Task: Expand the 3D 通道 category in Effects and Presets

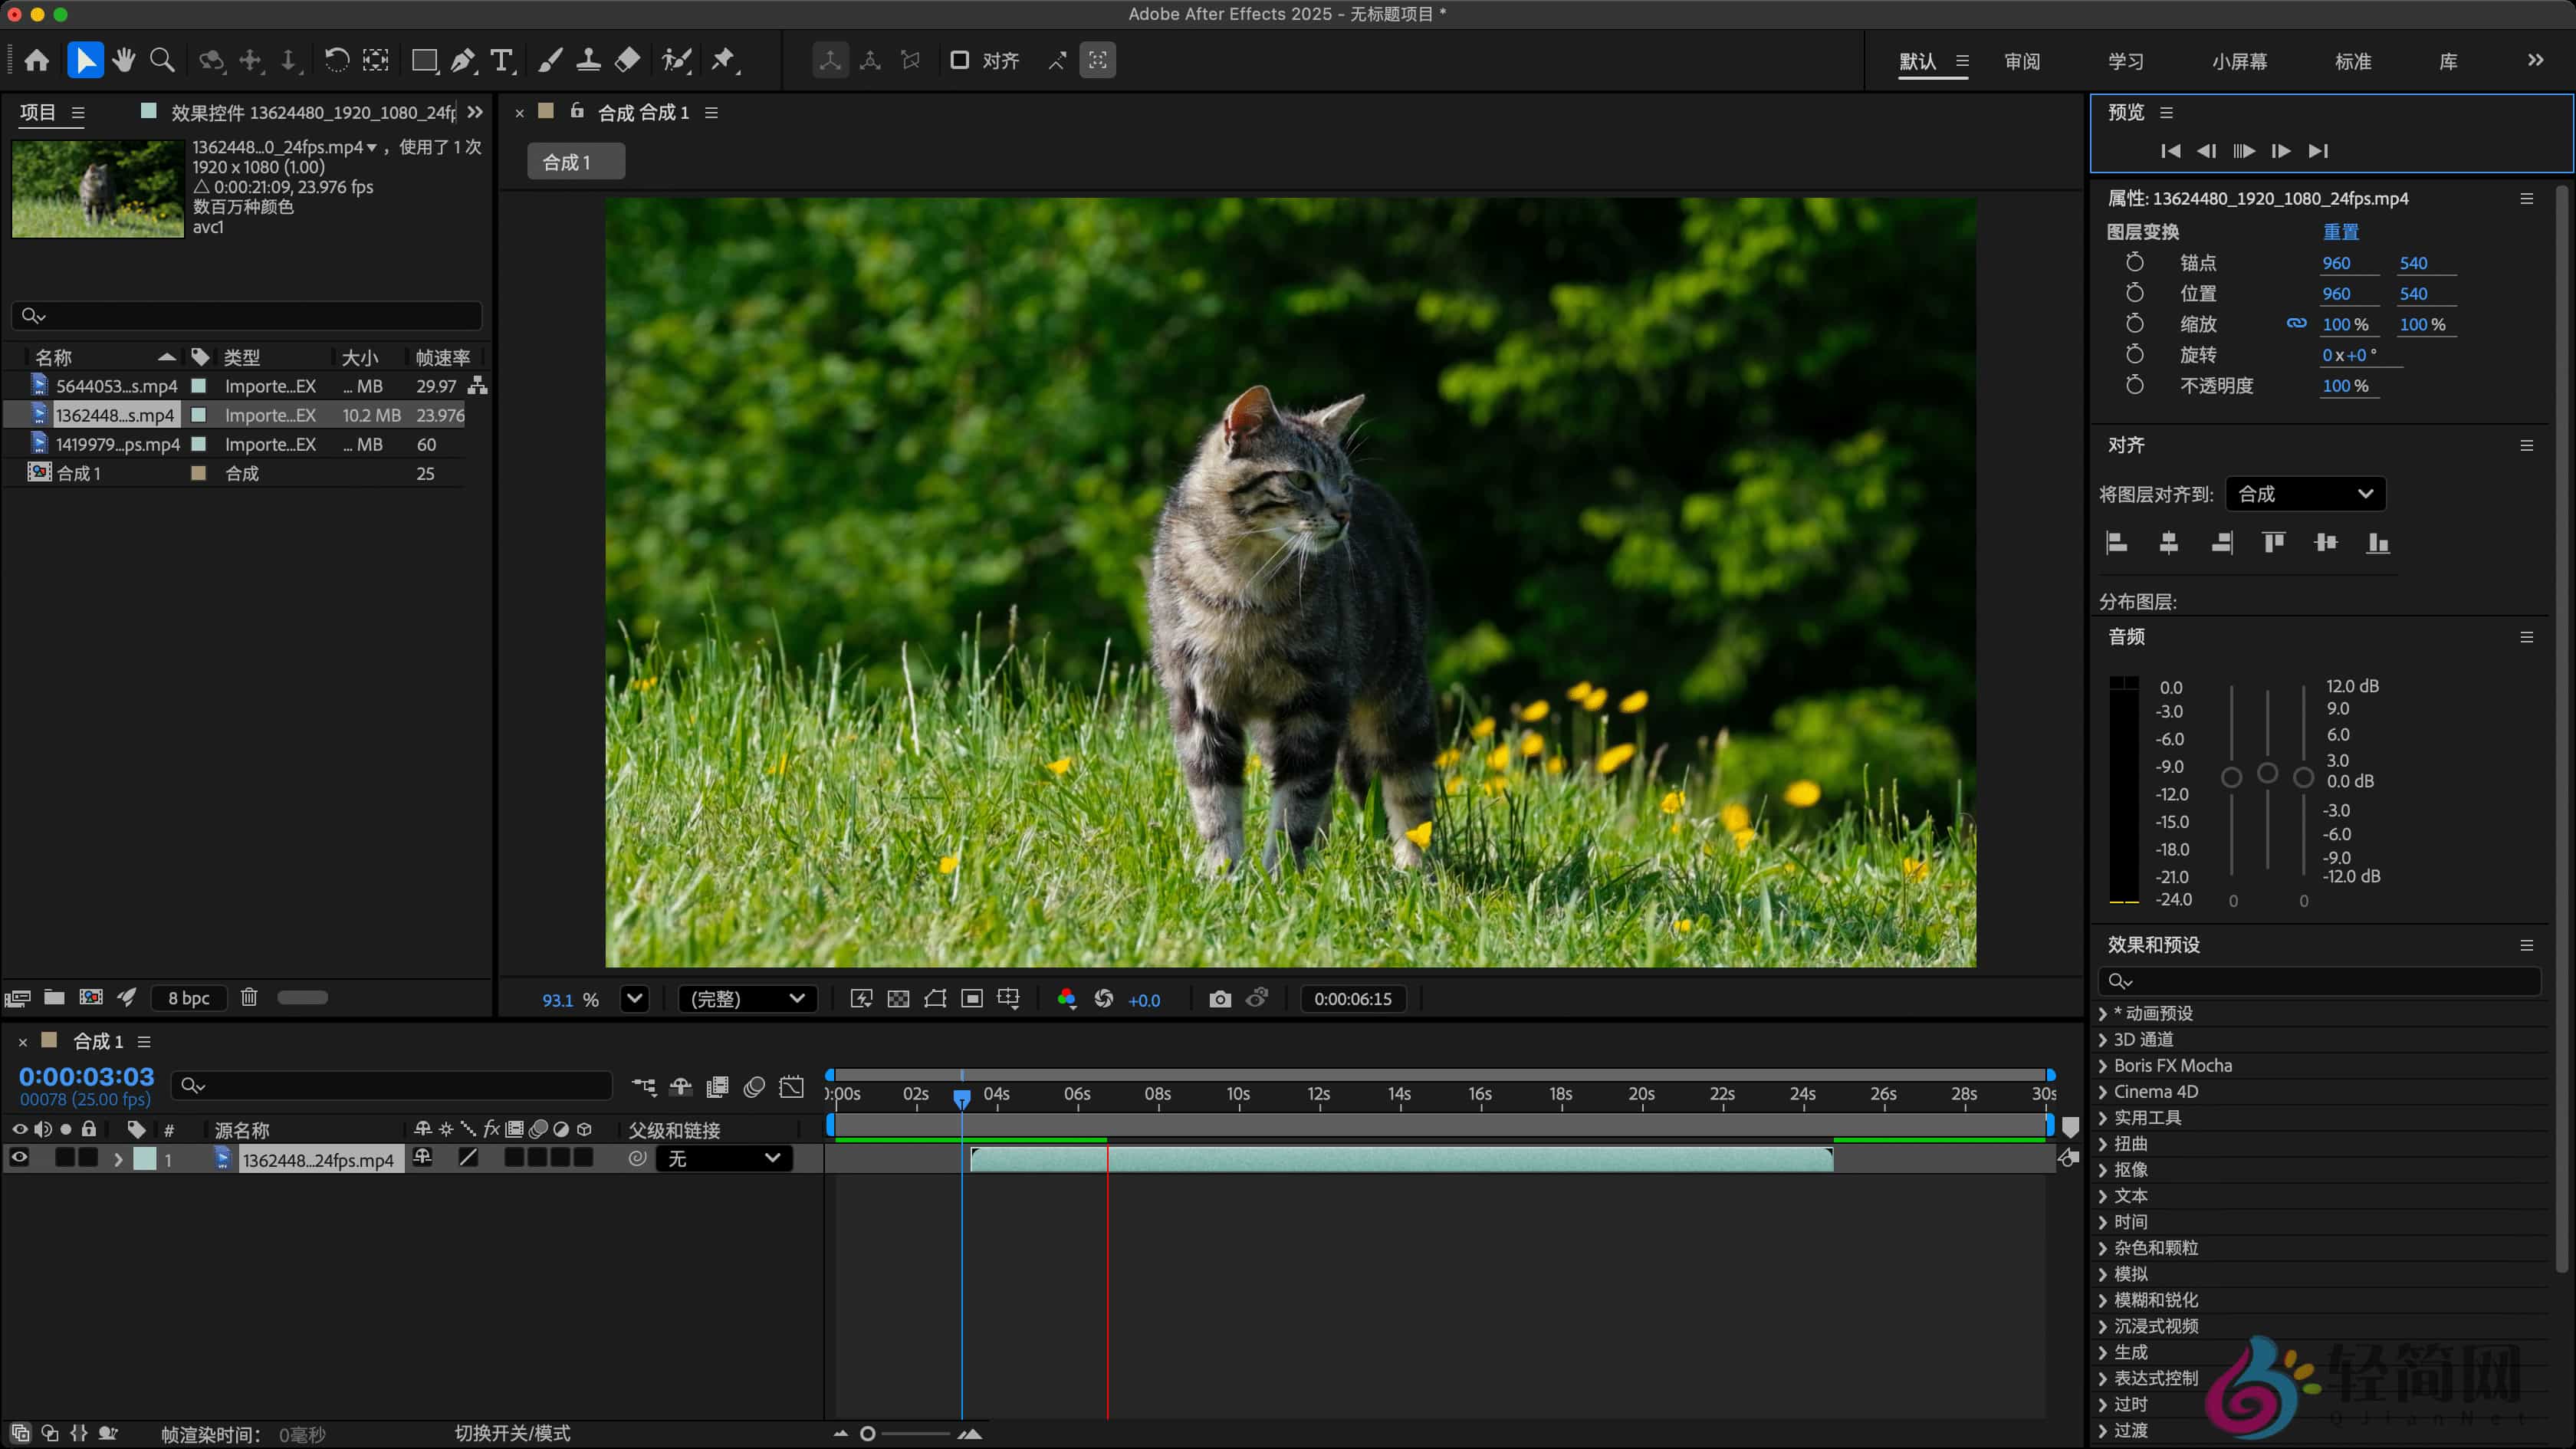Action: click(x=2104, y=1039)
